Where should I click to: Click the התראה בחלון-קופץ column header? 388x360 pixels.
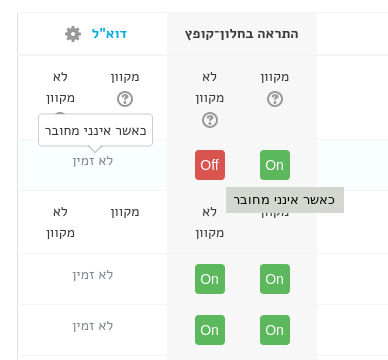[x=242, y=34]
